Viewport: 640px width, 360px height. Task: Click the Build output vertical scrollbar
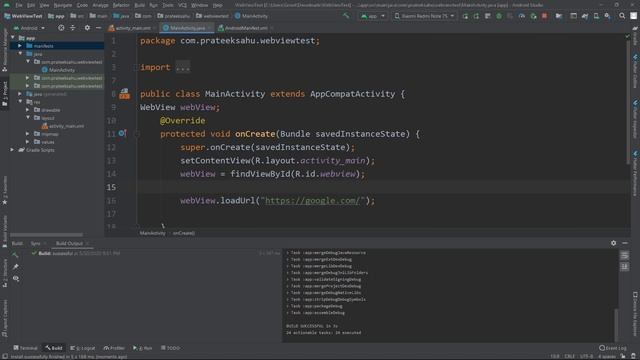click(x=616, y=324)
